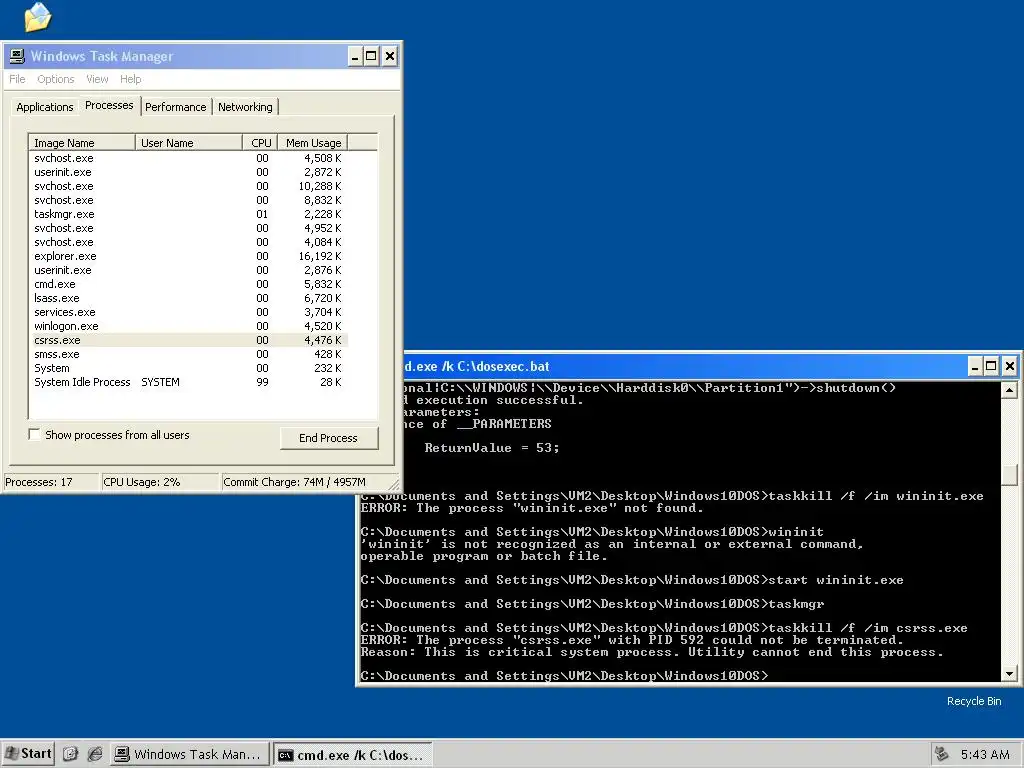1024x768 pixels.
Task: Click the End Process button
Action: pyautogui.click(x=328, y=438)
